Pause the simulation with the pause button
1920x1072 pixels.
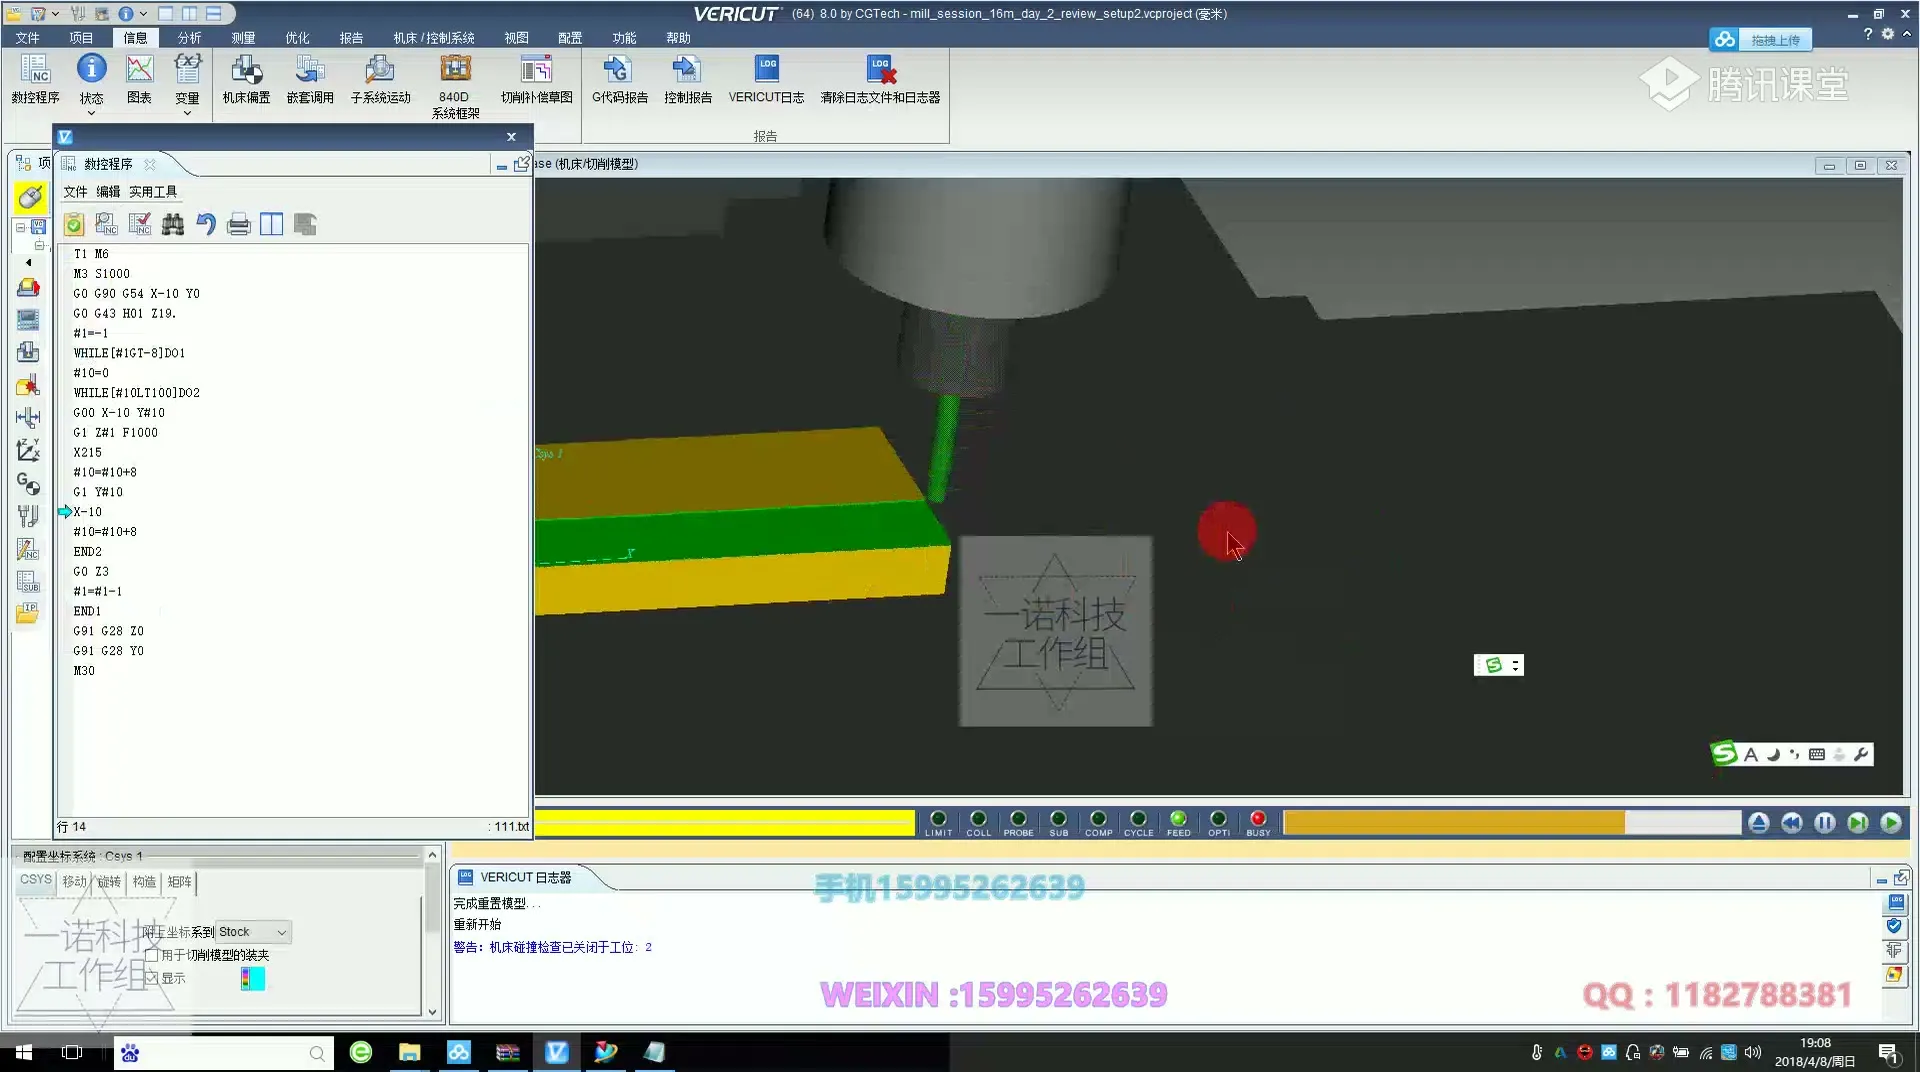(x=1825, y=823)
